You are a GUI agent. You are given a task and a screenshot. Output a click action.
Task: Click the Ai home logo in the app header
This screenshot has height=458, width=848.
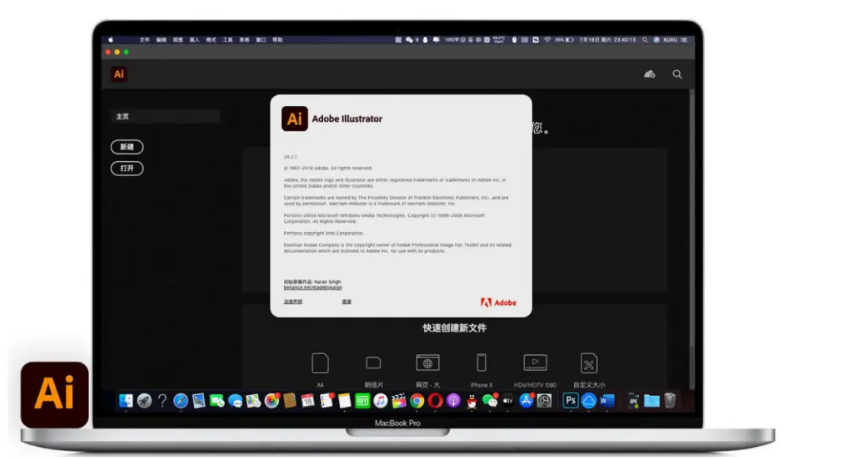[118, 74]
